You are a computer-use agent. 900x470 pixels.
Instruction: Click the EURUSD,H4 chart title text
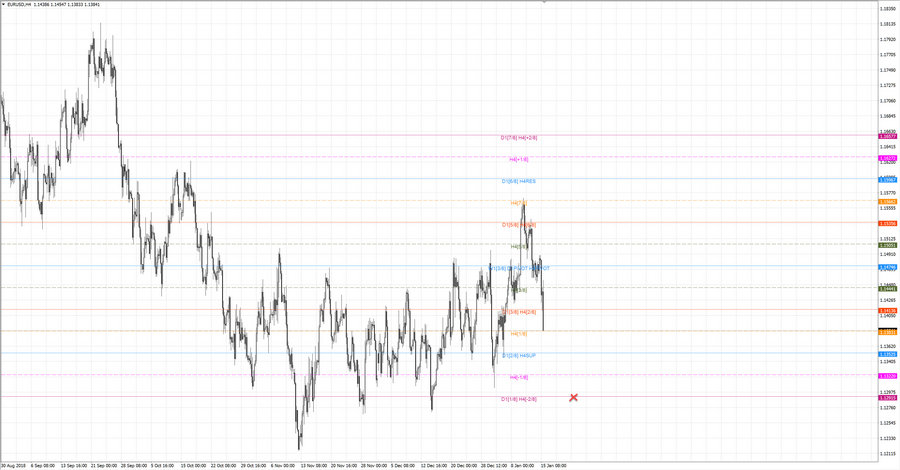click(x=19, y=5)
